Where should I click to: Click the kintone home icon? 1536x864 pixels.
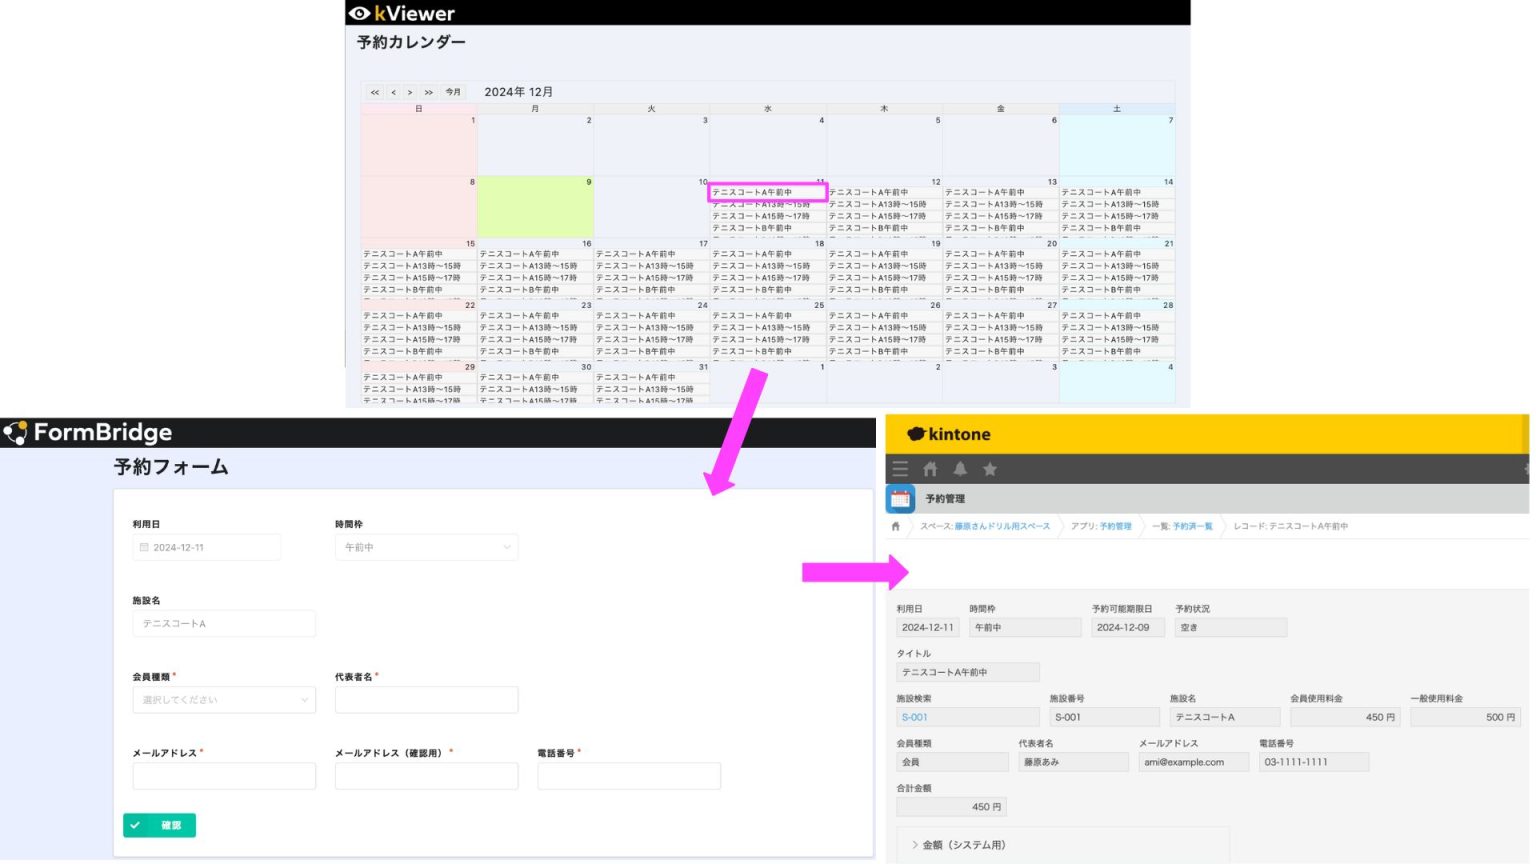(931, 468)
